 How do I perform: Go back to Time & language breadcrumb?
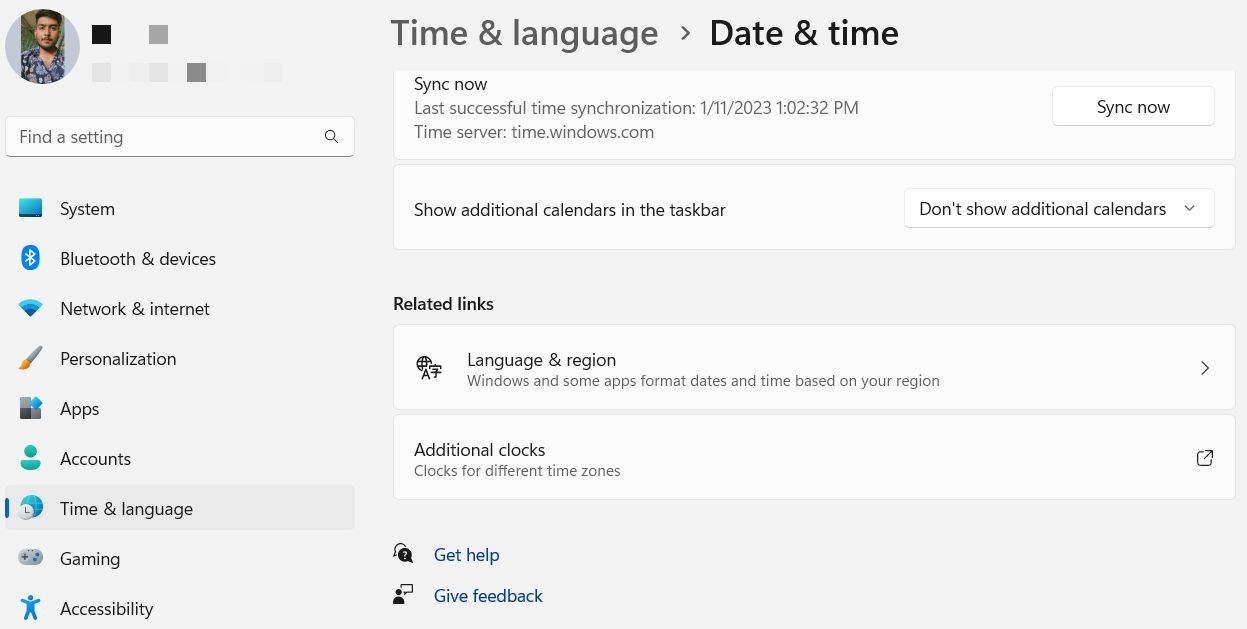(524, 33)
